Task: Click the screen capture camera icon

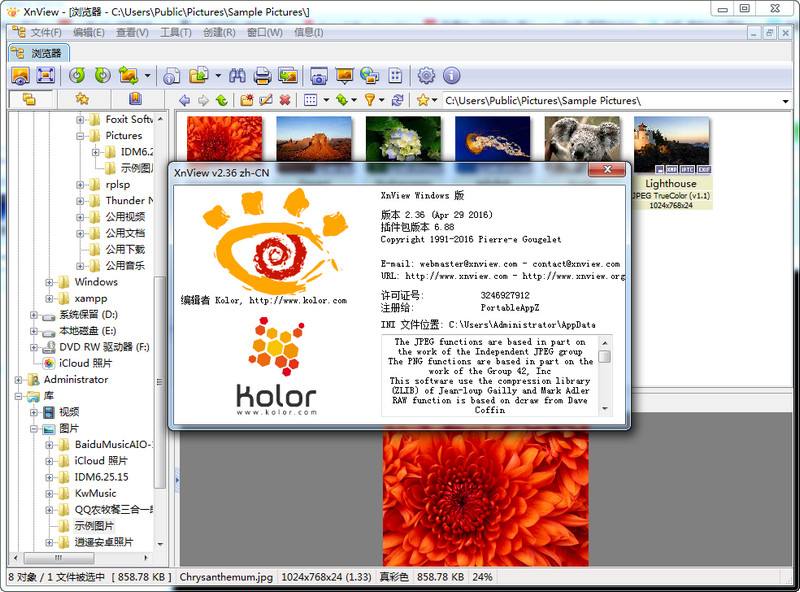Action: click(x=319, y=75)
